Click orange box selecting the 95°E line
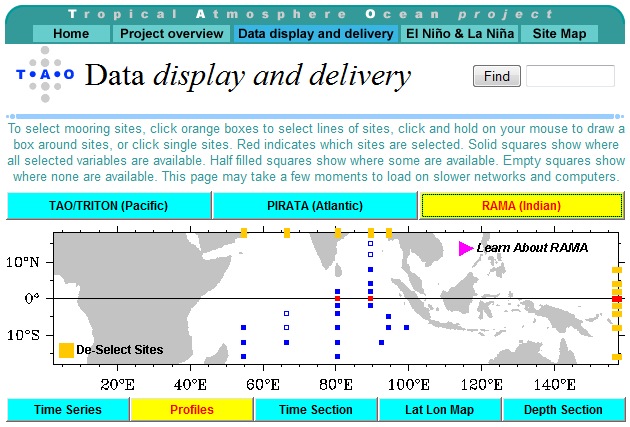The image size is (630, 427). click(x=389, y=233)
